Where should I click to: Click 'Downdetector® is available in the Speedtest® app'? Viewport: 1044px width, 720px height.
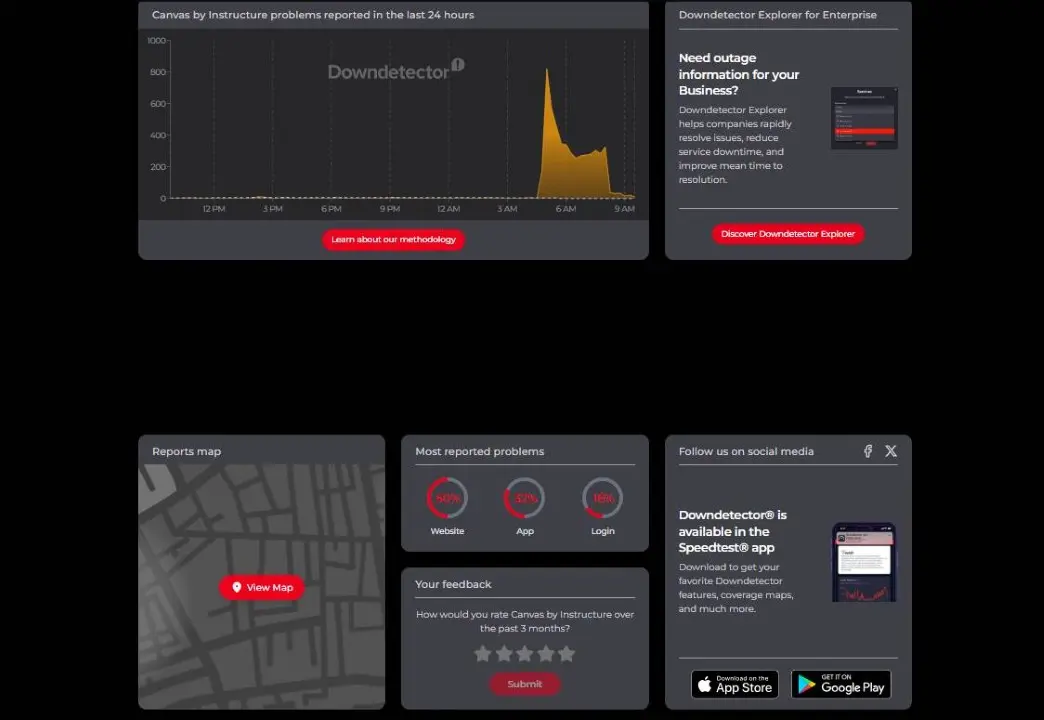click(732, 531)
